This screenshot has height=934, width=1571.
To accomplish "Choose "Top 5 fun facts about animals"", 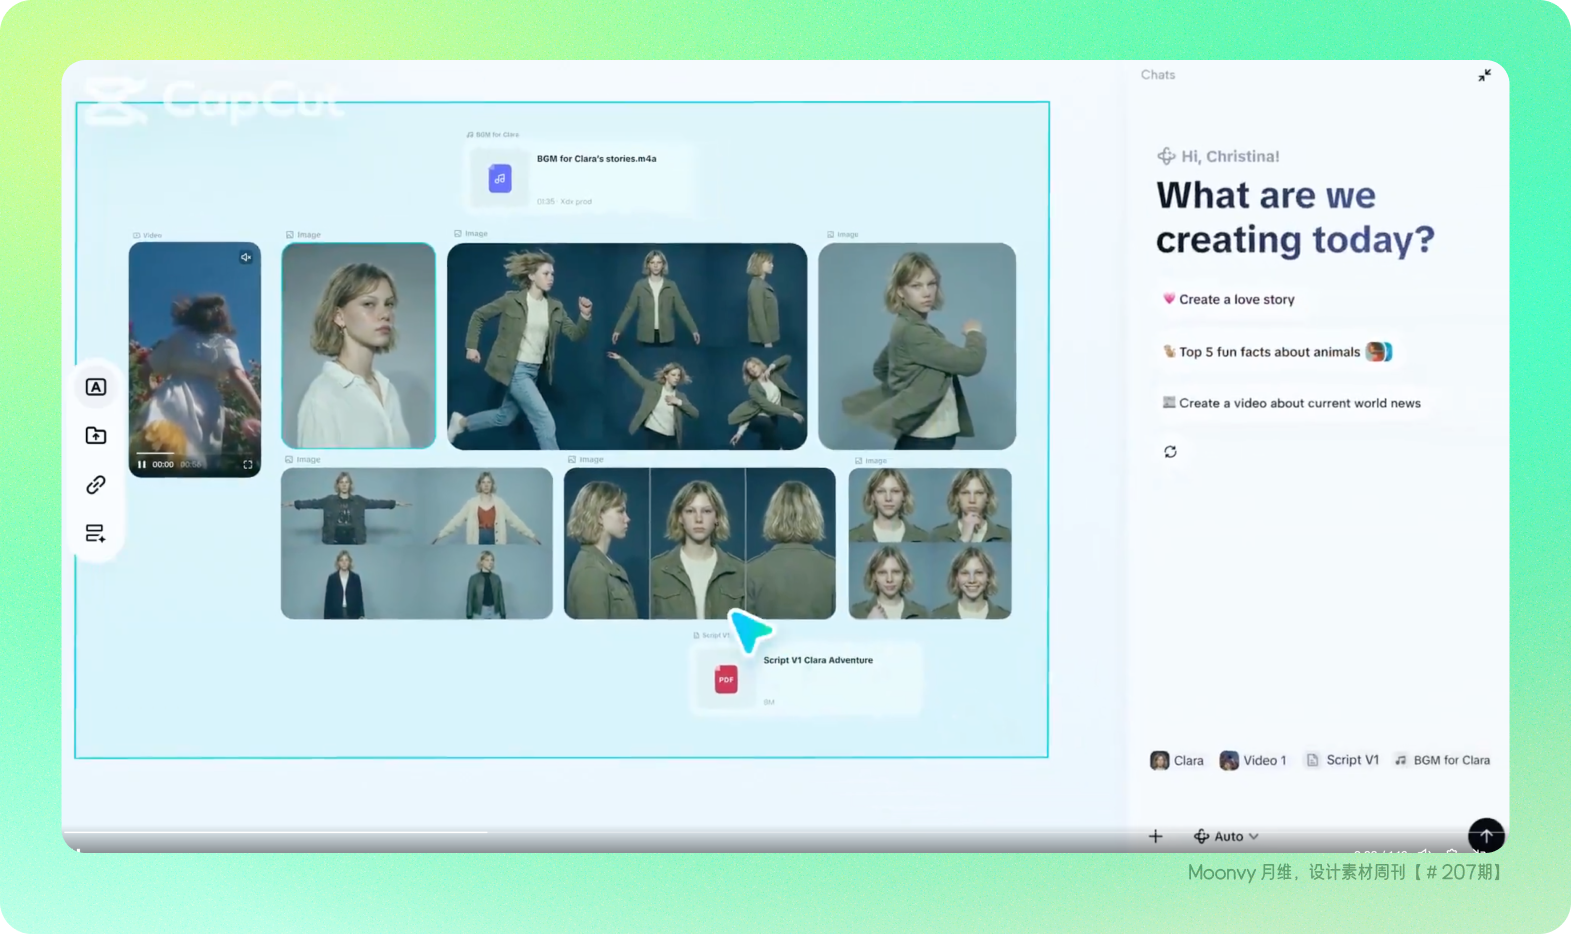I will pos(1269,352).
